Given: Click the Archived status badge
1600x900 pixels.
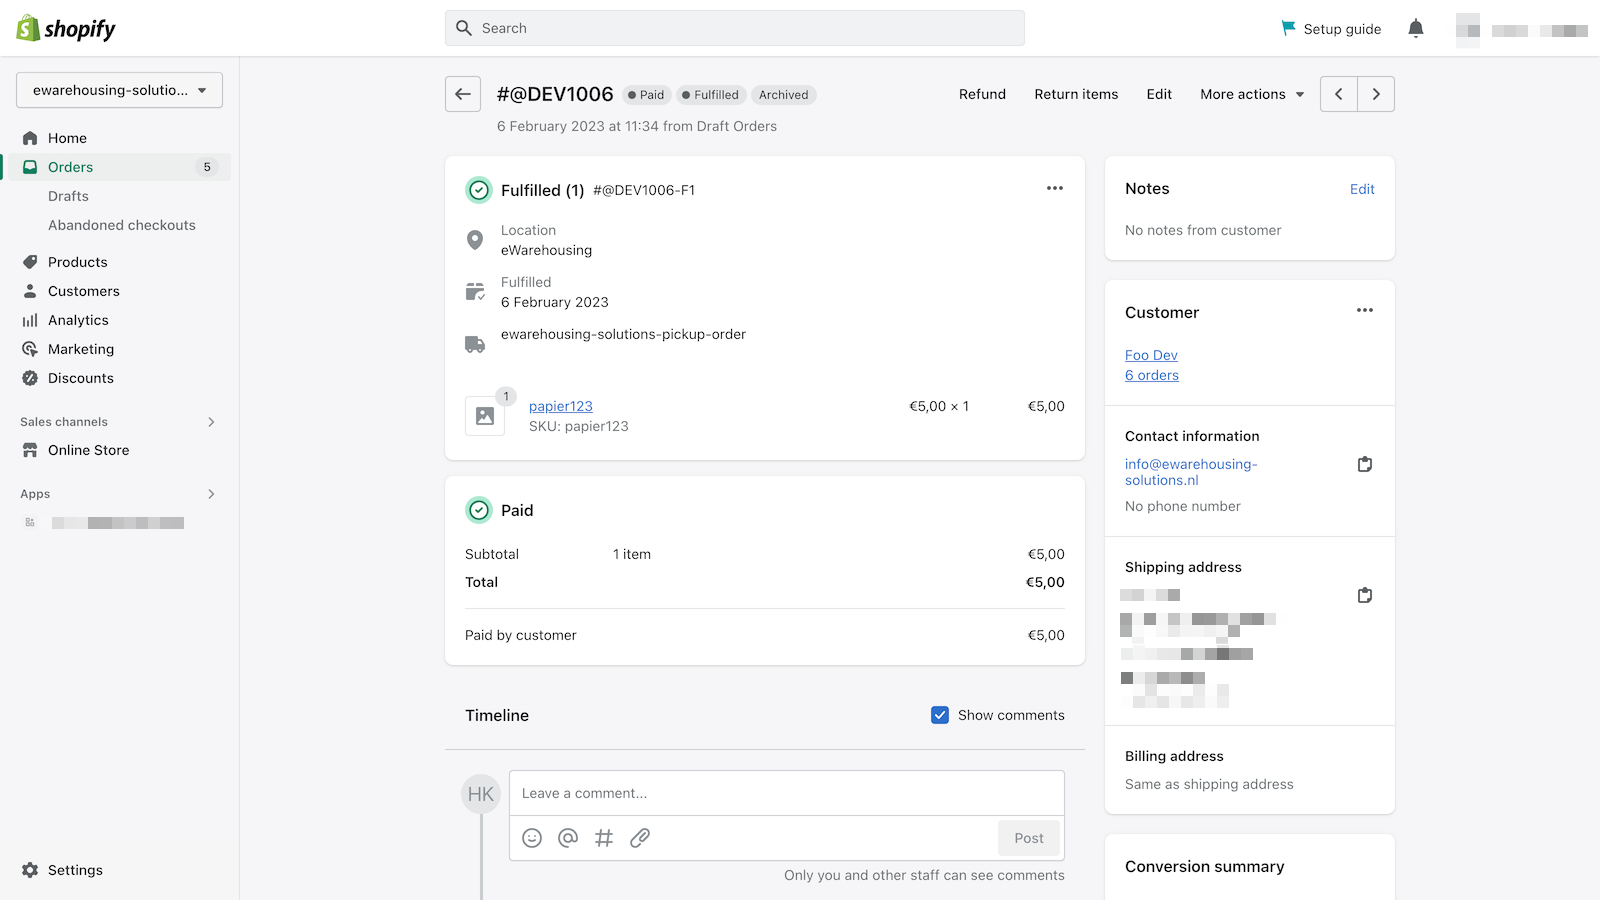Looking at the screenshot, I should [783, 95].
